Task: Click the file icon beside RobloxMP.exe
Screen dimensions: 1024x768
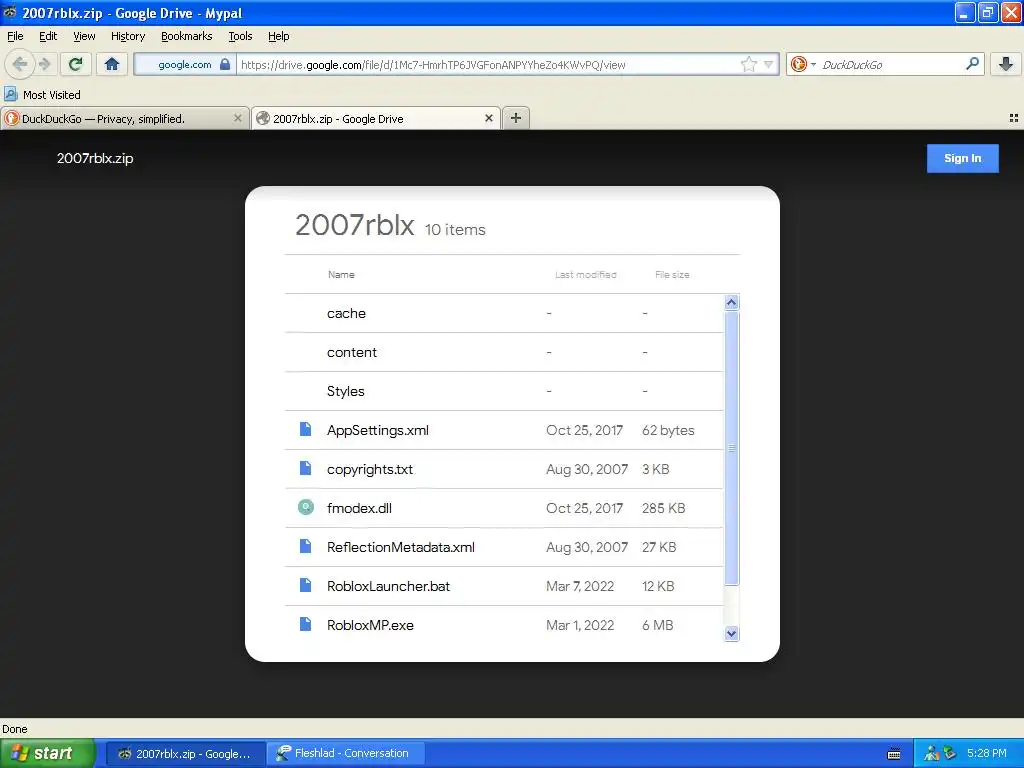Action: click(305, 624)
